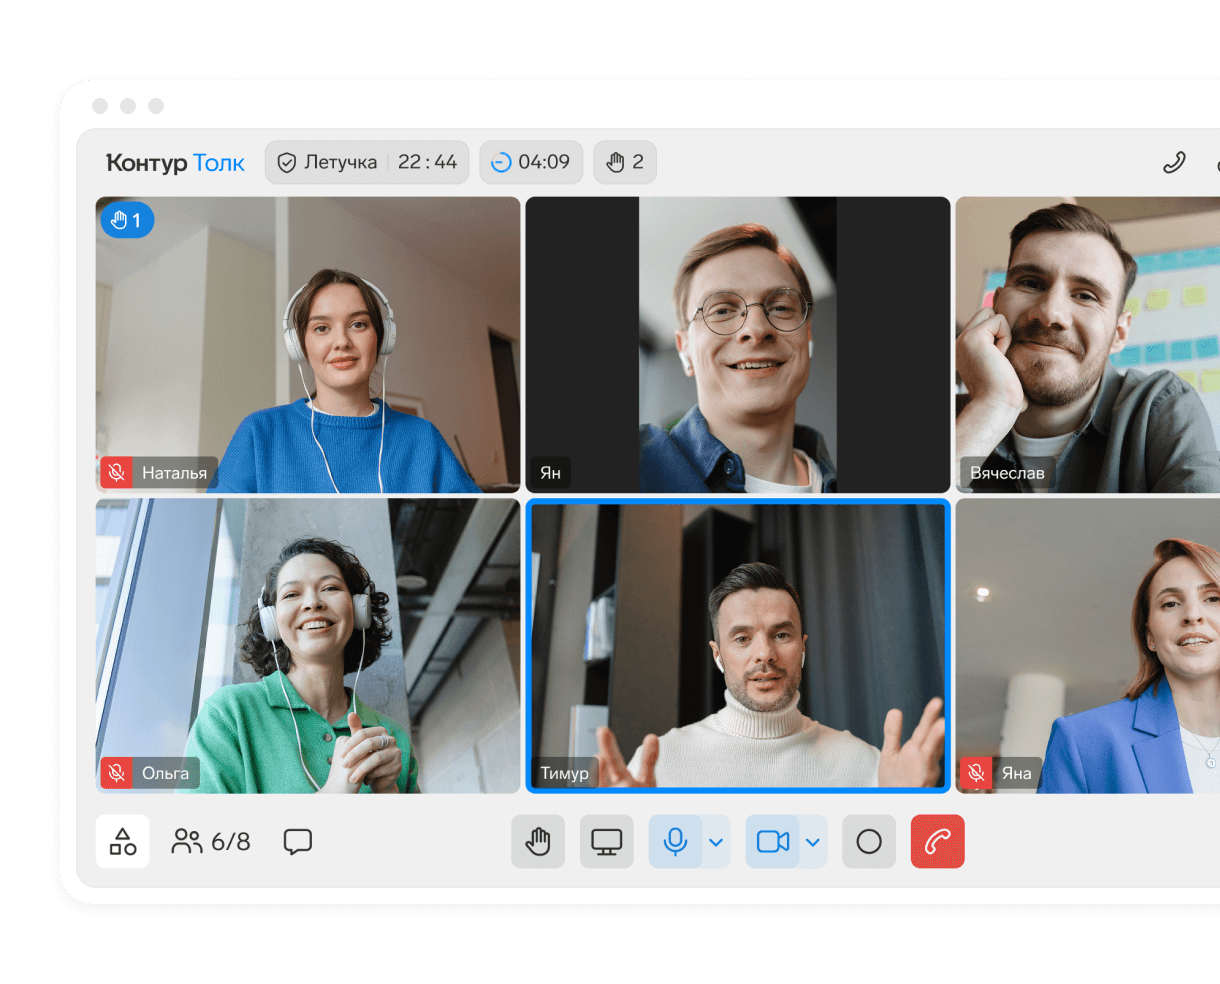The image size is (1220, 984).
Task: Start recording the meeting
Action: 869,841
